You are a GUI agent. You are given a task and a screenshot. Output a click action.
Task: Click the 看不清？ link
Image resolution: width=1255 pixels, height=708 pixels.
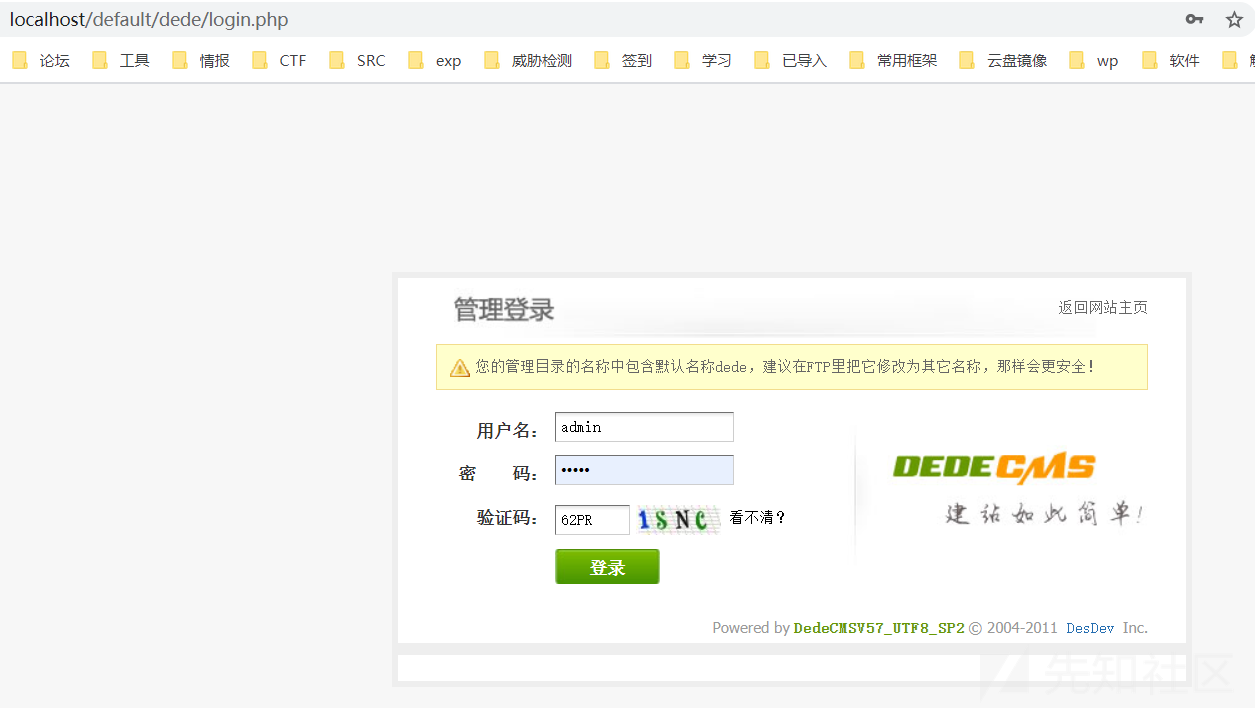tap(758, 518)
